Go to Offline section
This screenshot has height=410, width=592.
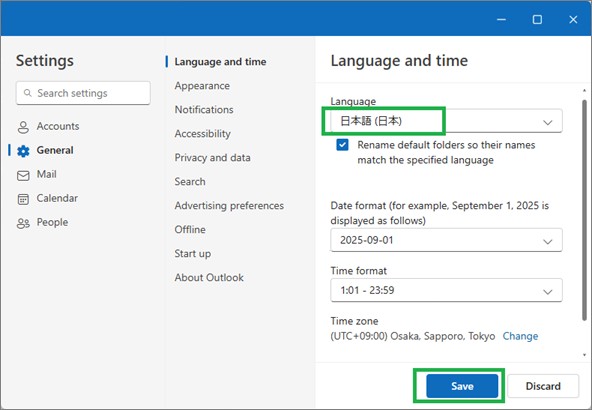click(190, 230)
